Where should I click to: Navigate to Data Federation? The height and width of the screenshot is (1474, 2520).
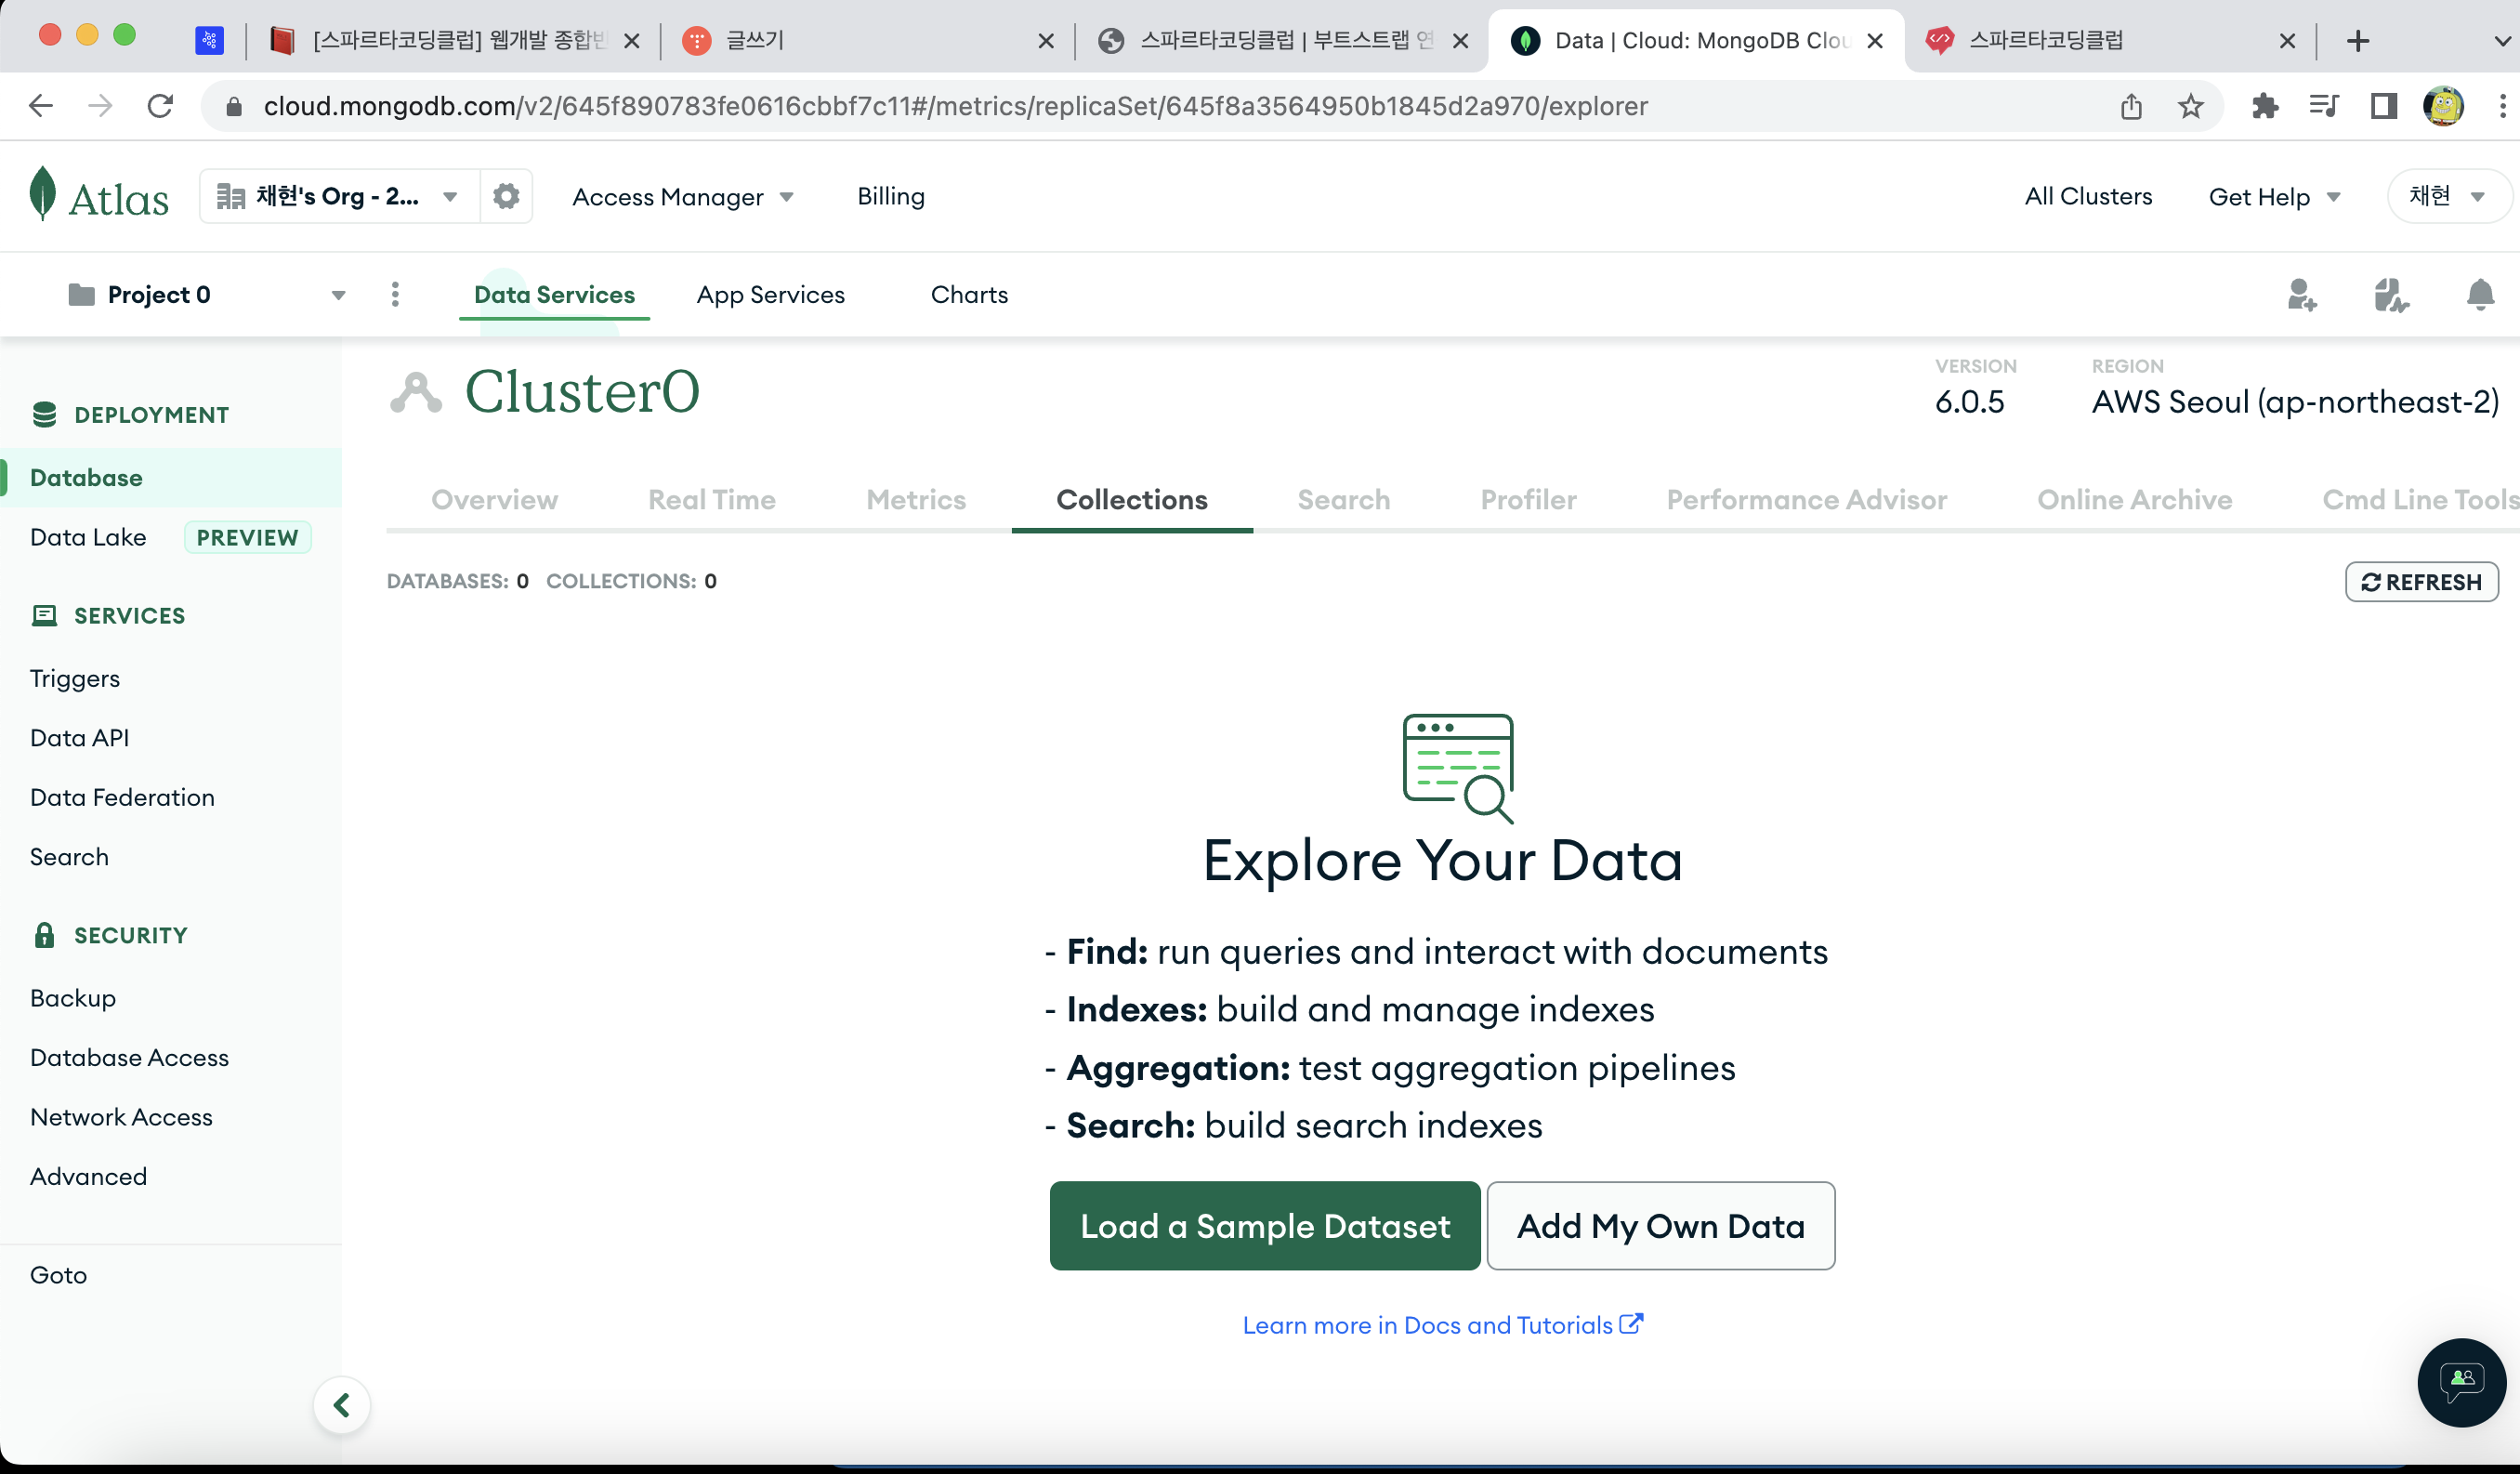[122, 798]
